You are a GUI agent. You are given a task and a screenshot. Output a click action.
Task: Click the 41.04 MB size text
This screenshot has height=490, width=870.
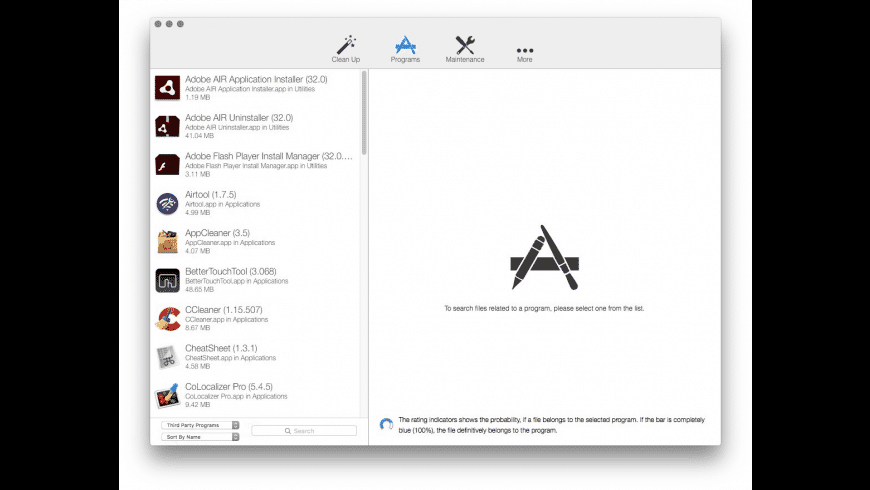point(199,135)
